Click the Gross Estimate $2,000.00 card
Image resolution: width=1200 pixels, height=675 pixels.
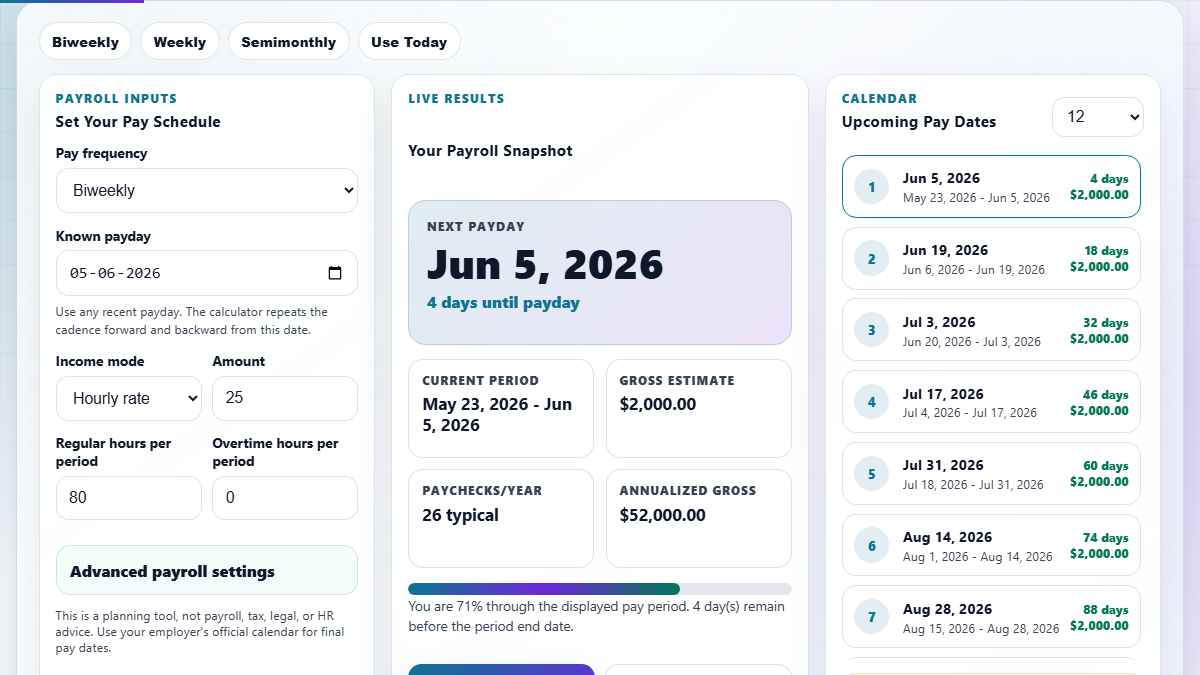point(699,408)
